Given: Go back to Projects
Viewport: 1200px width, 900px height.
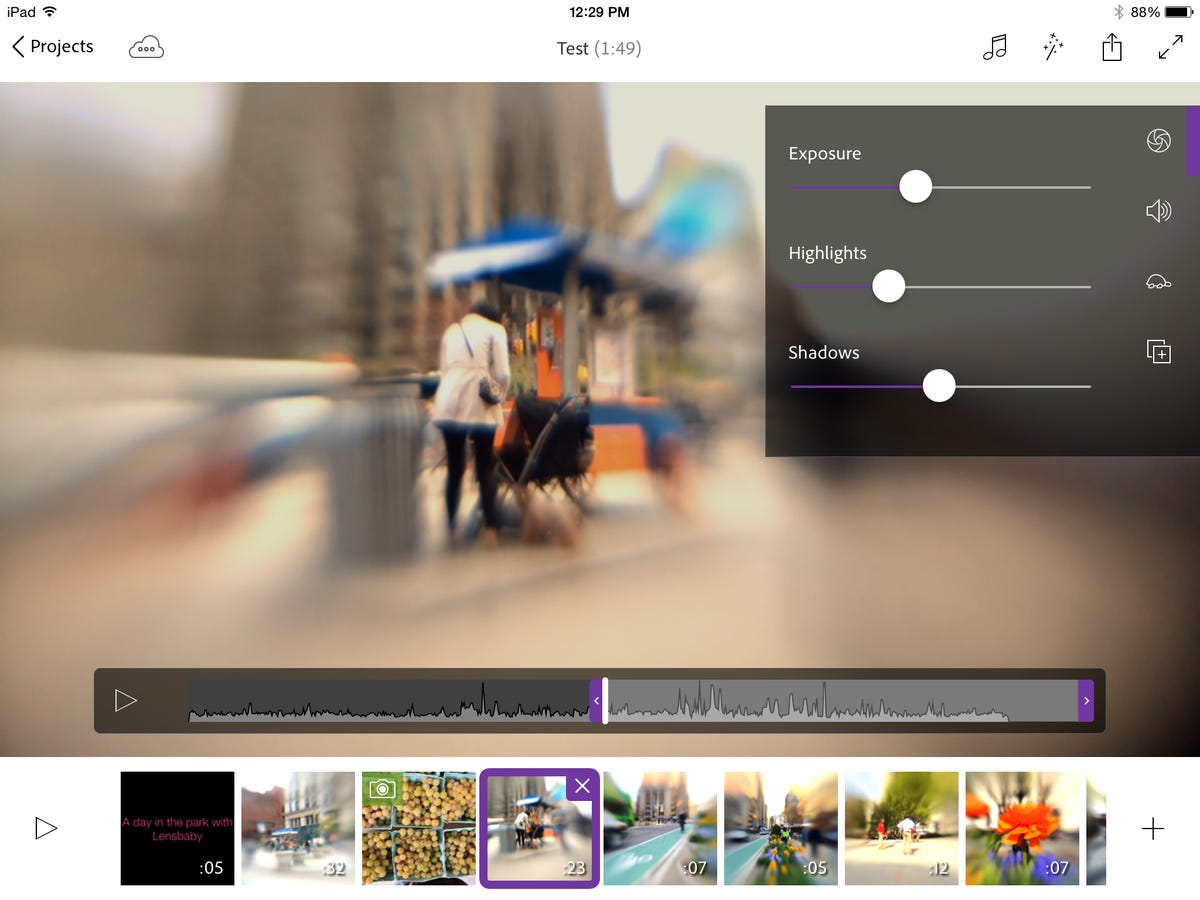Looking at the screenshot, I should coord(52,47).
